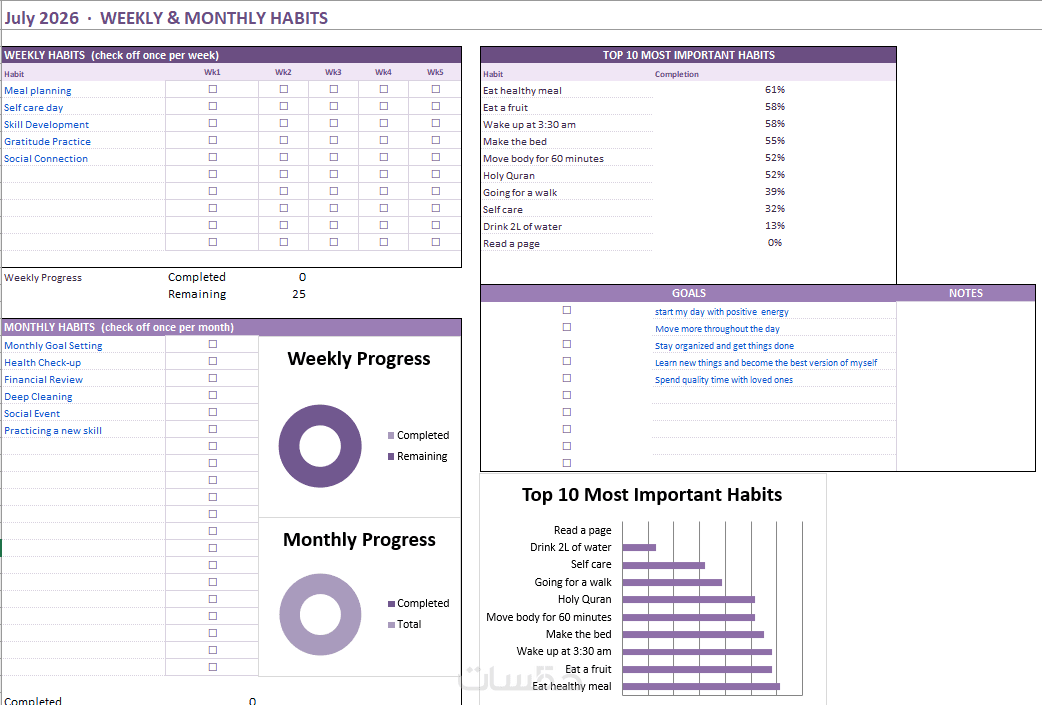This screenshot has width=1042, height=705.
Task: Check Gratitude Practice Wk5 checkbox
Action: [x=436, y=140]
